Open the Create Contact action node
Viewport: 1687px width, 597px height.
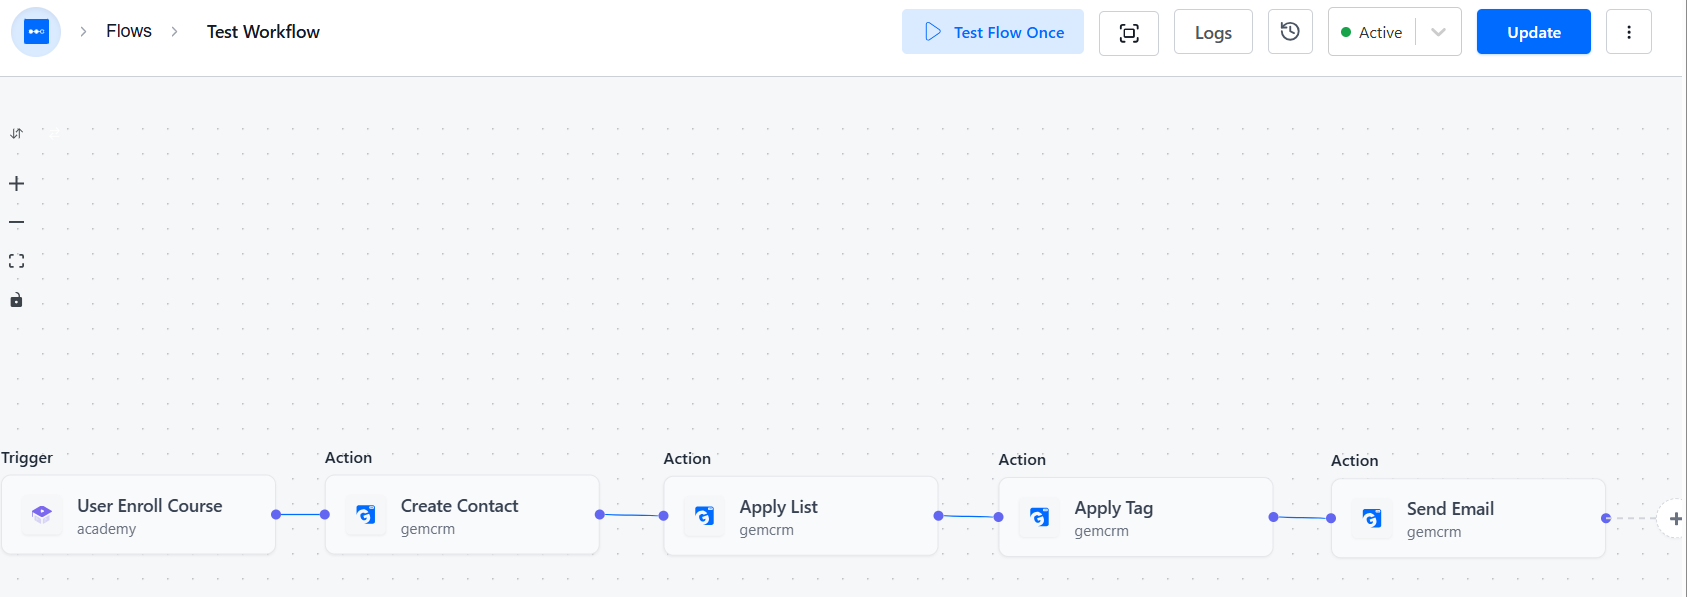(462, 515)
